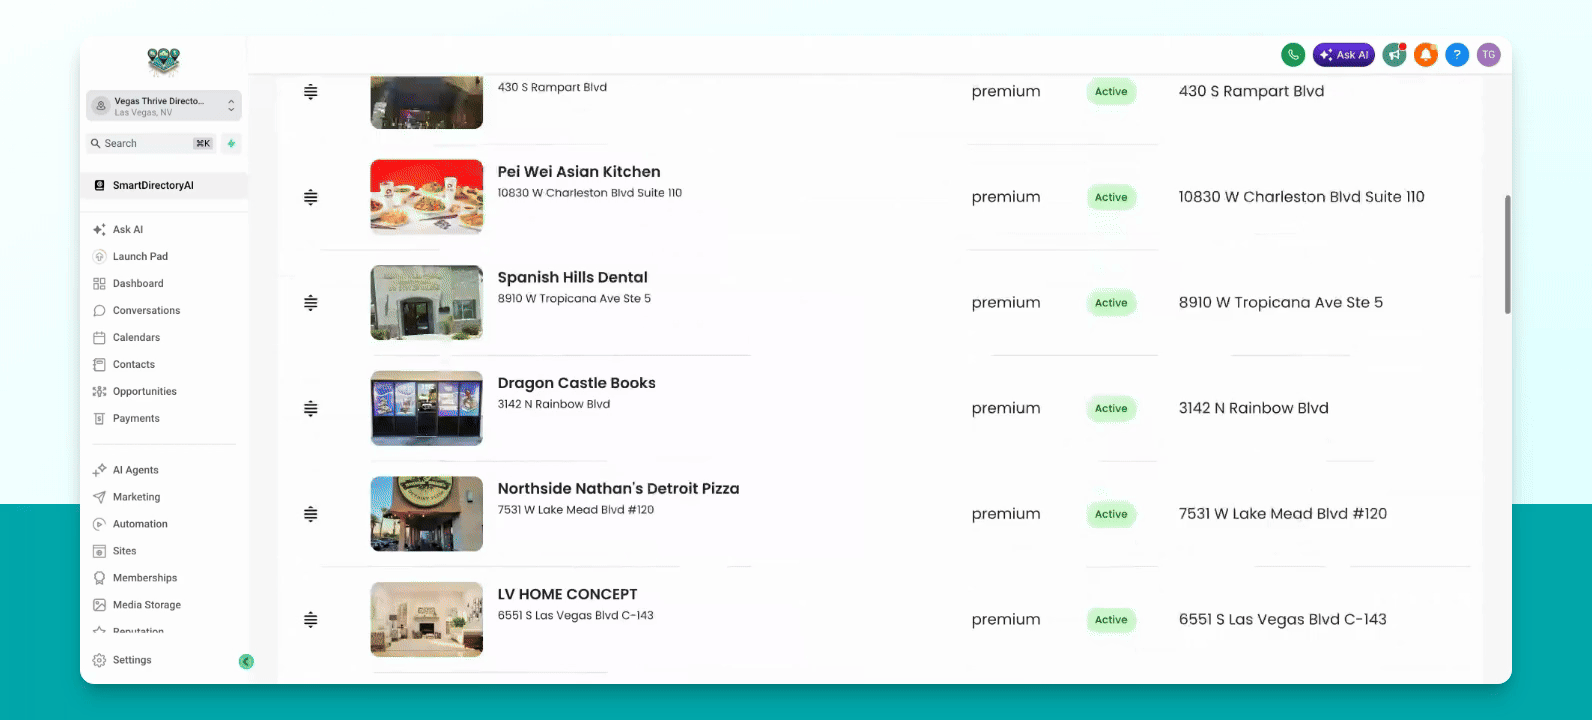
Task: Open LV HOME CONCEPT thumbnail image
Action: click(x=427, y=620)
